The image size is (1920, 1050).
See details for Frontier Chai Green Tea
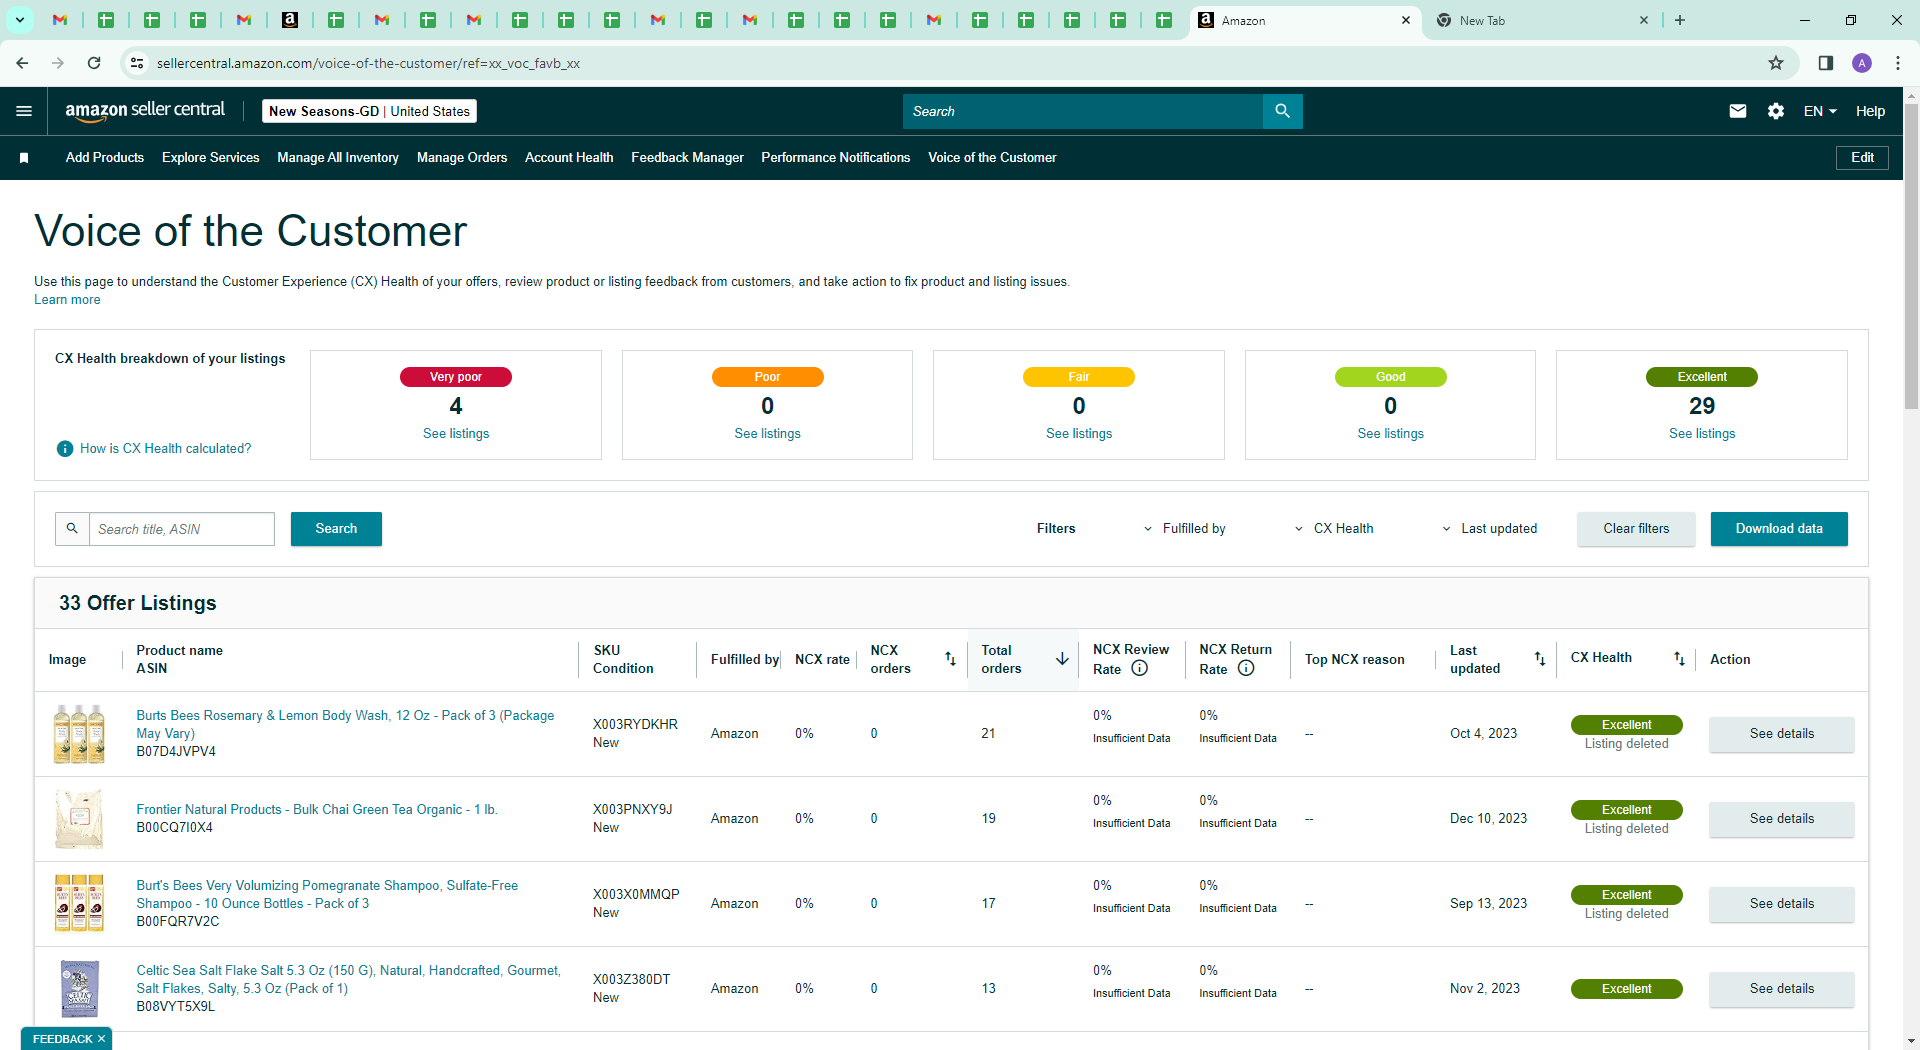pyautogui.click(x=1782, y=819)
